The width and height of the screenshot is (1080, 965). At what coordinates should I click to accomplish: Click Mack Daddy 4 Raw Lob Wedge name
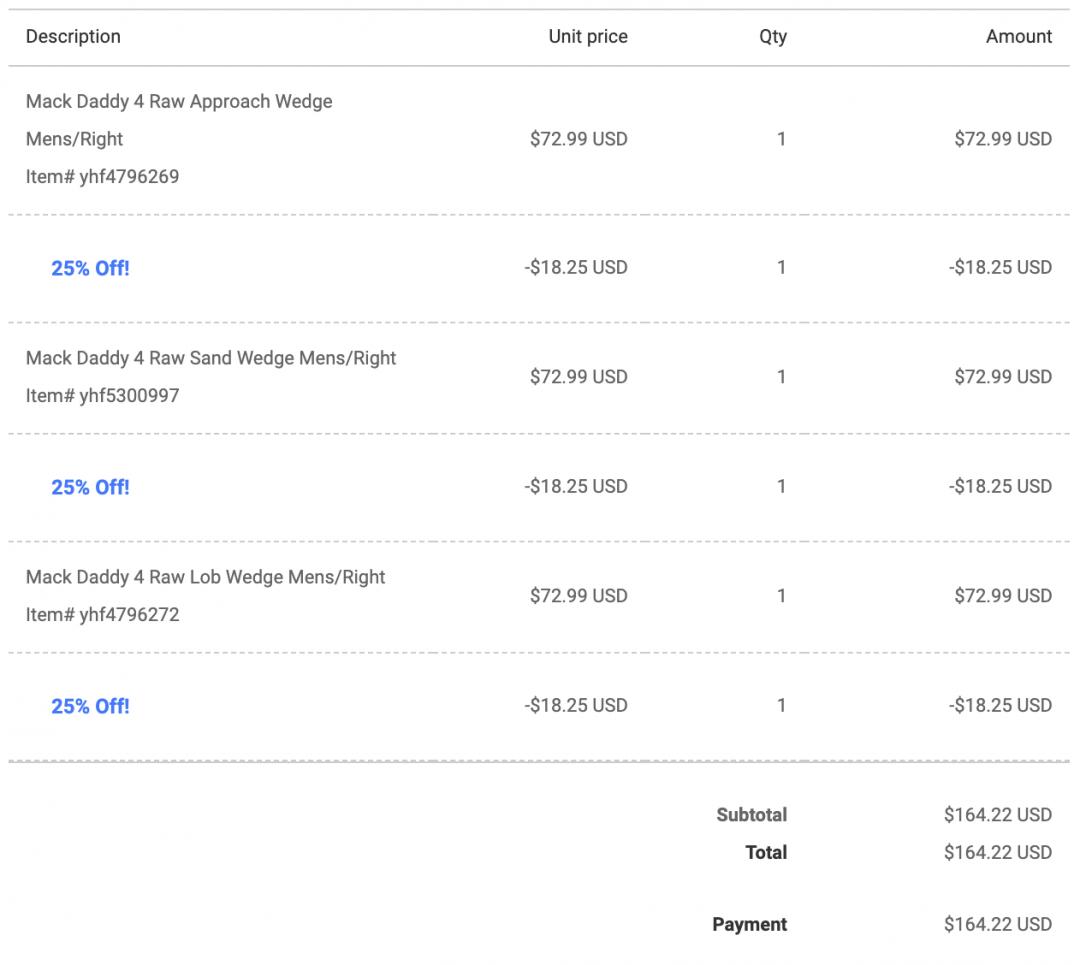pos(205,577)
